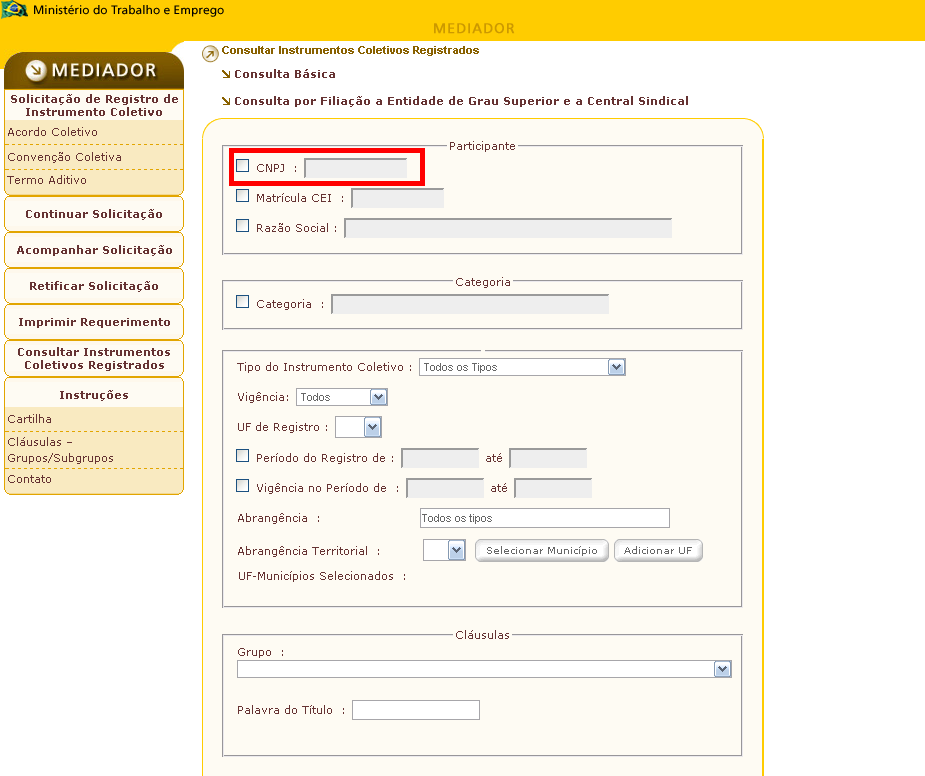The width and height of the screenshot is (925, 776).
Task: Click the Selecionar Município button
Action: (541, 551)
